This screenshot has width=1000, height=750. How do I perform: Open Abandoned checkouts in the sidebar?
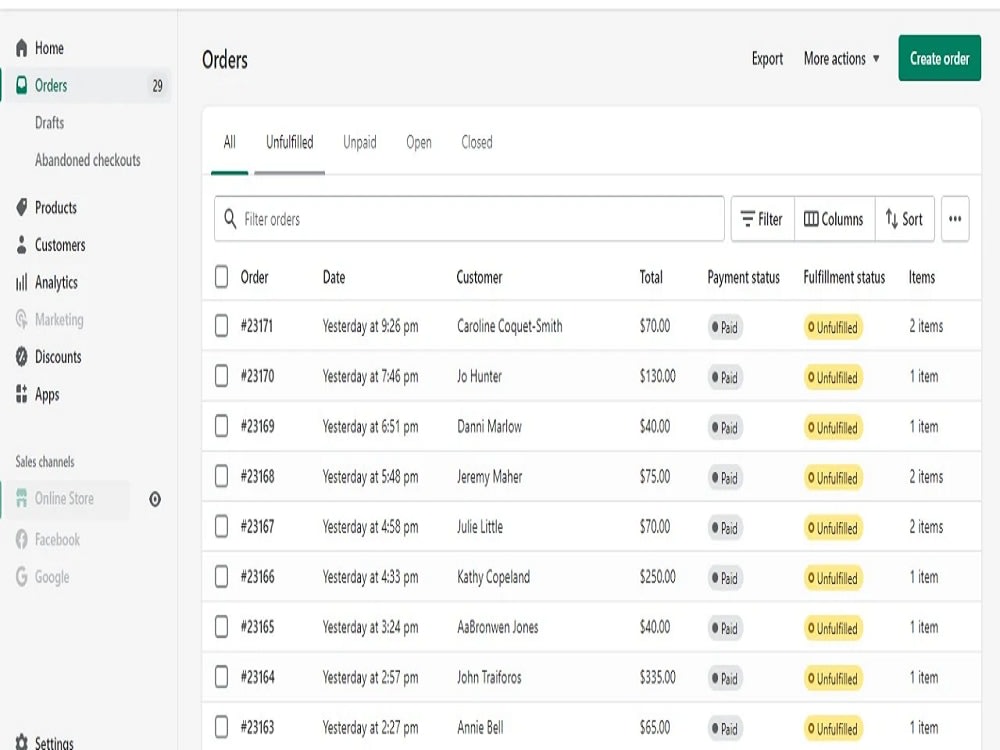point(88,159)
